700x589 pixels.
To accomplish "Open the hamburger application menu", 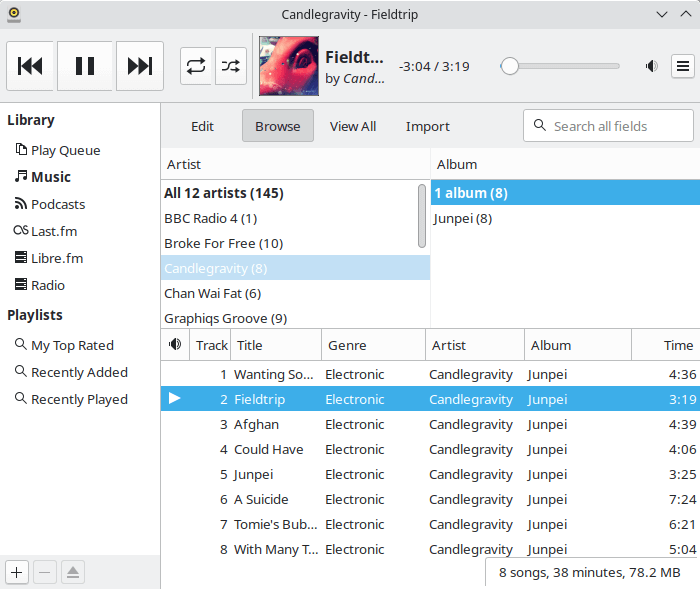I will click(x=683, y=66).
